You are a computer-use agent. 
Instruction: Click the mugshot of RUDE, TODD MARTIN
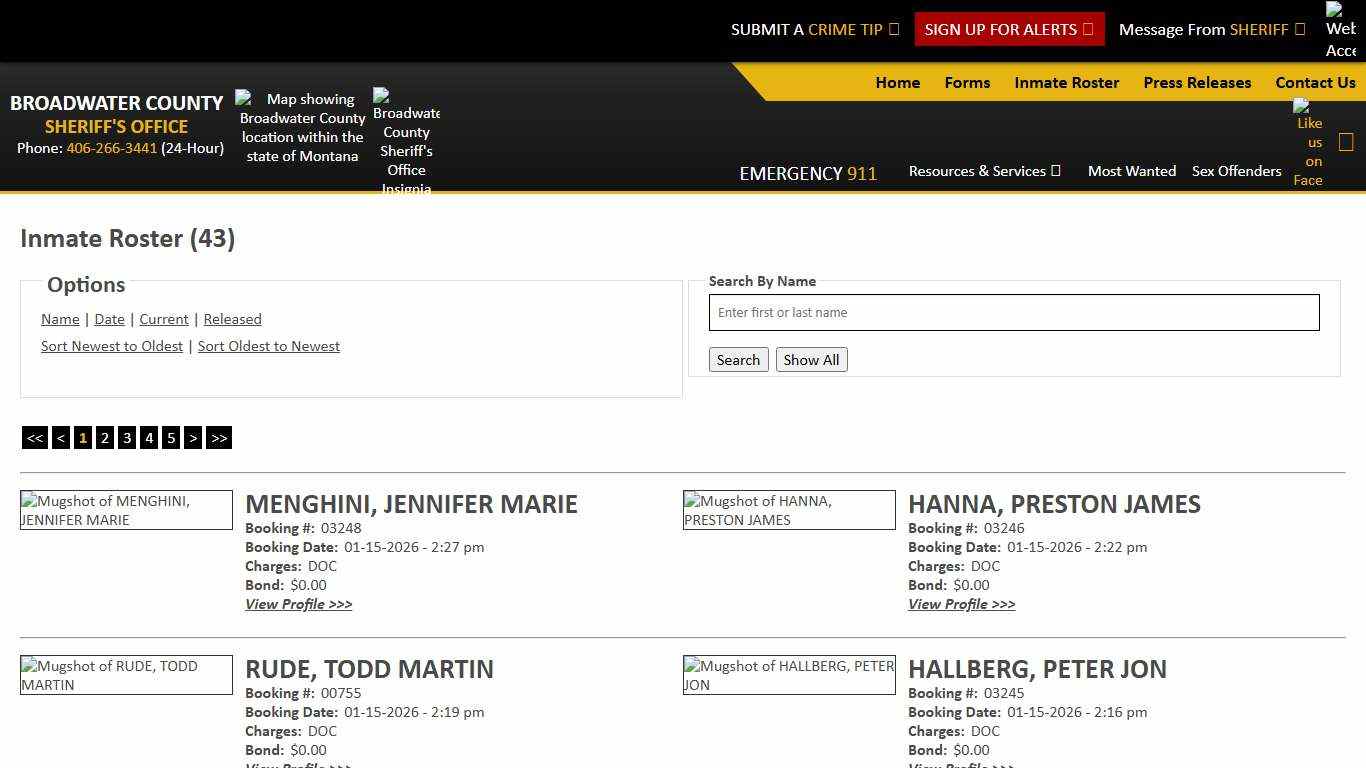(126, 674)
